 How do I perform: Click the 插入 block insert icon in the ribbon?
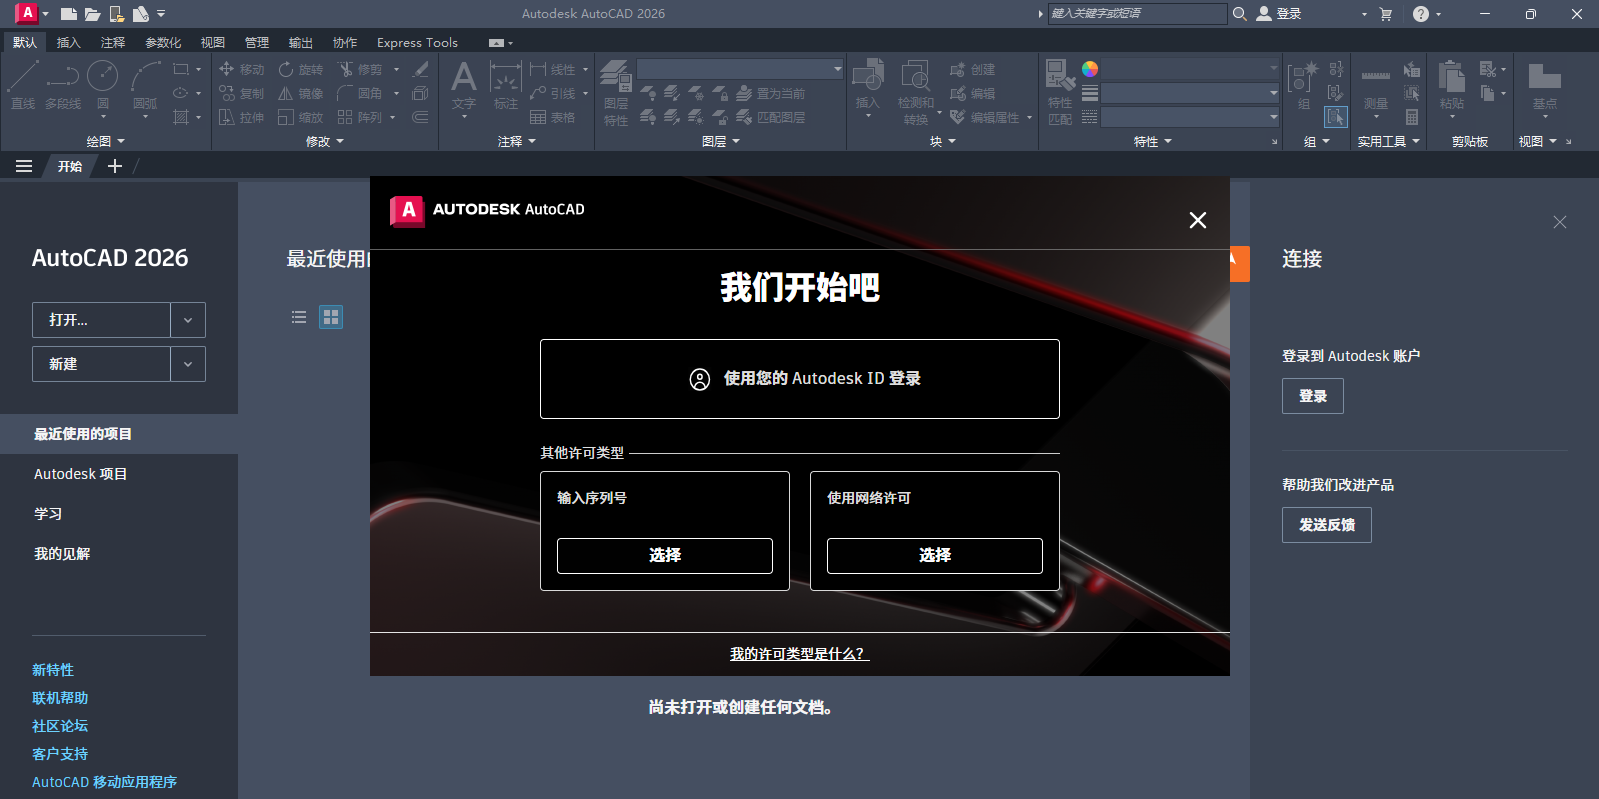868,86
